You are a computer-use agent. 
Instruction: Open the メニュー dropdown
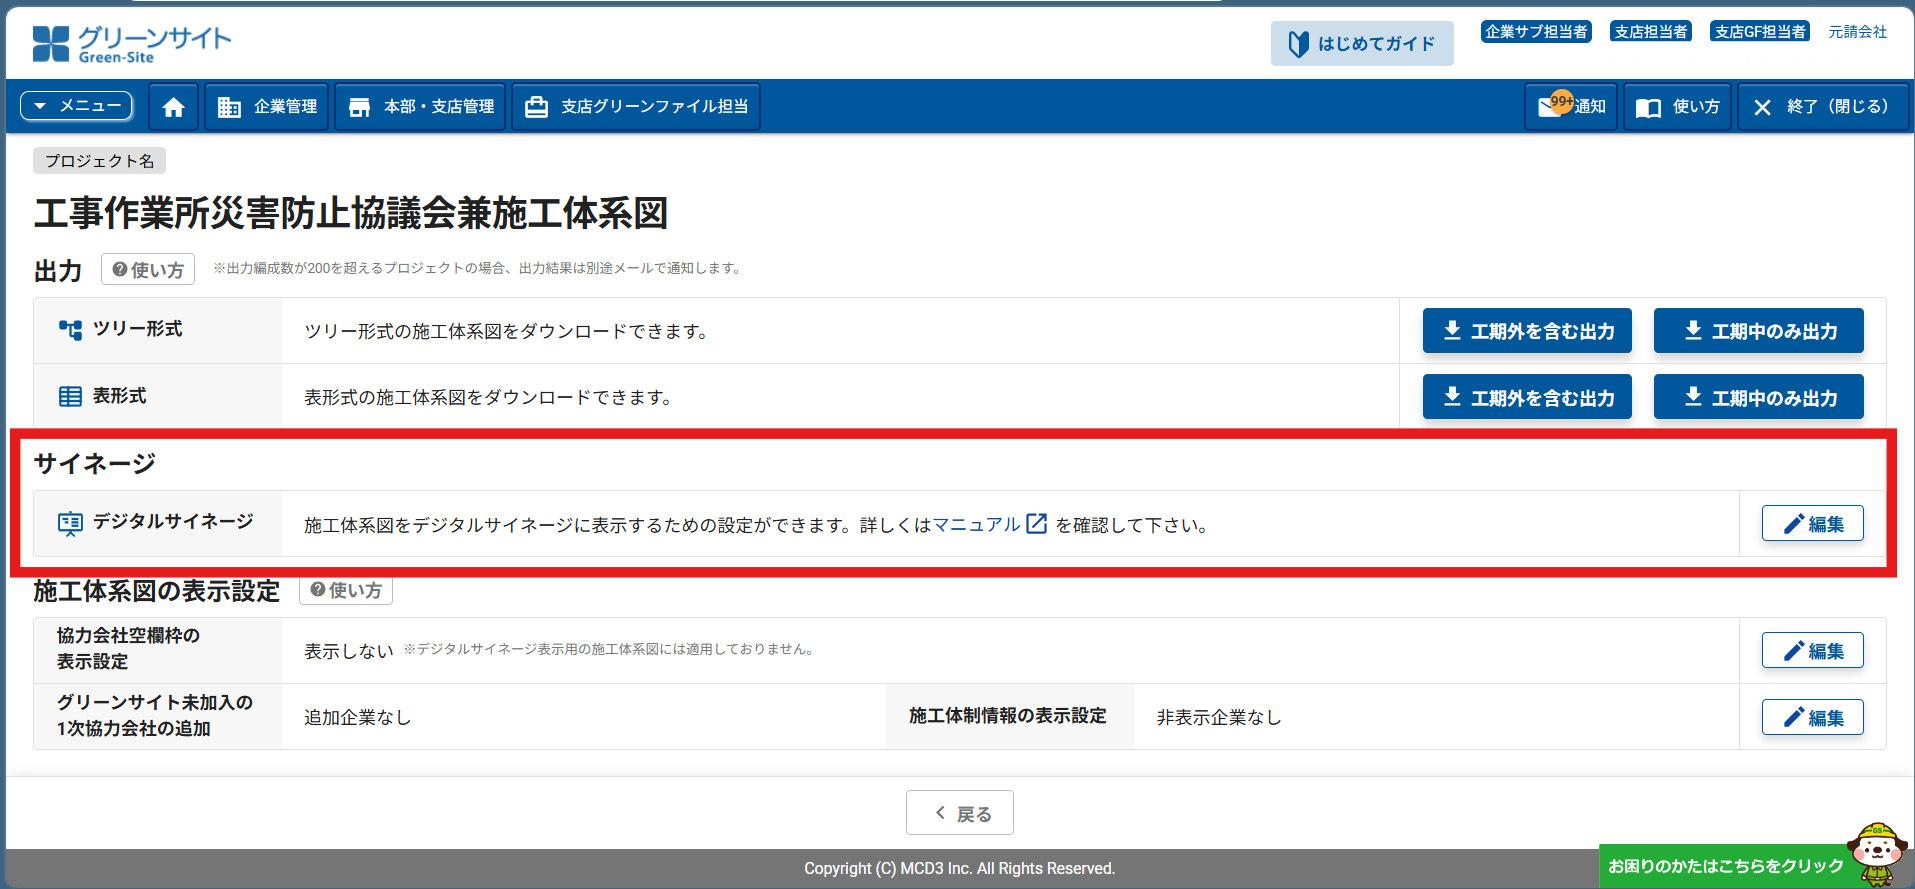click(77, 106)
